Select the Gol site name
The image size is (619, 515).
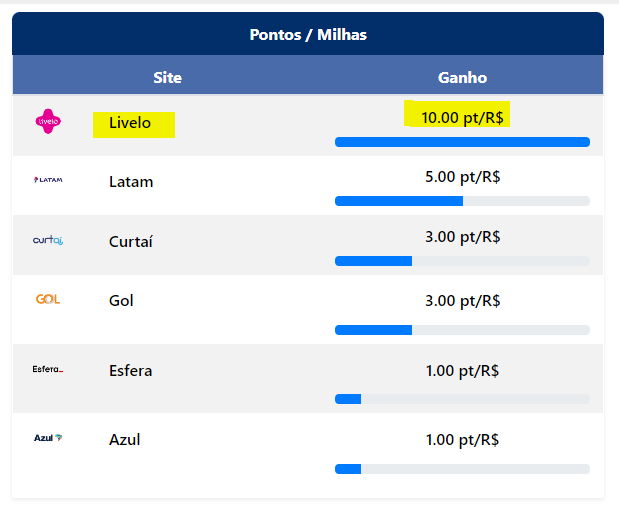[x=121, y=301]
